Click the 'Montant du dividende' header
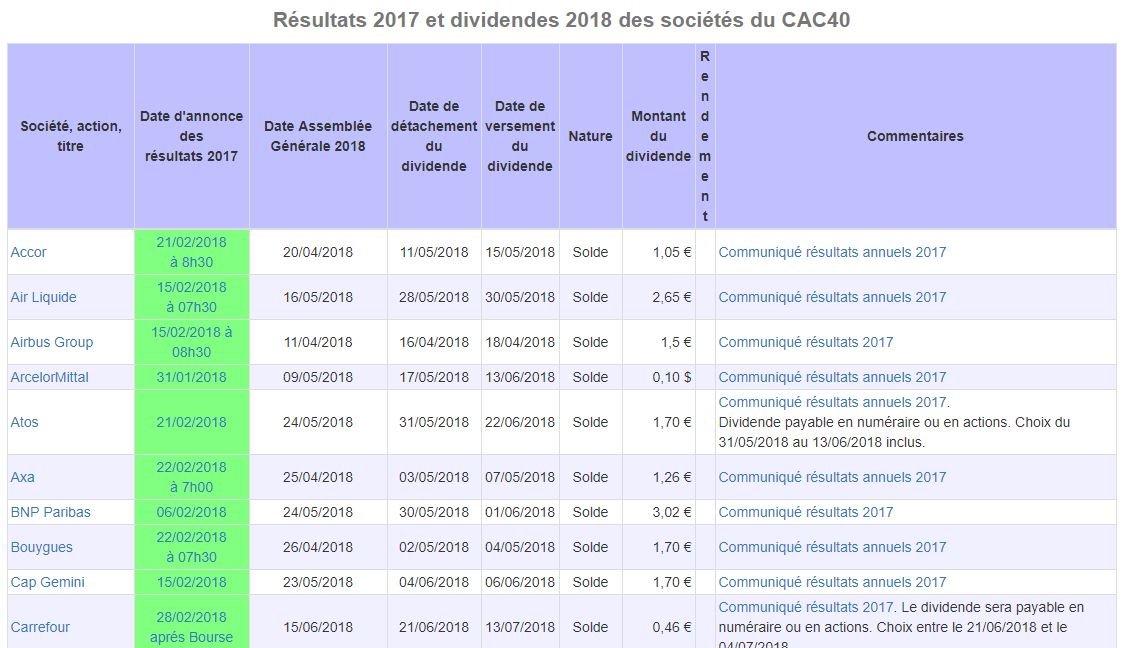Viewport: 1126px width, 648px height. 659,136
